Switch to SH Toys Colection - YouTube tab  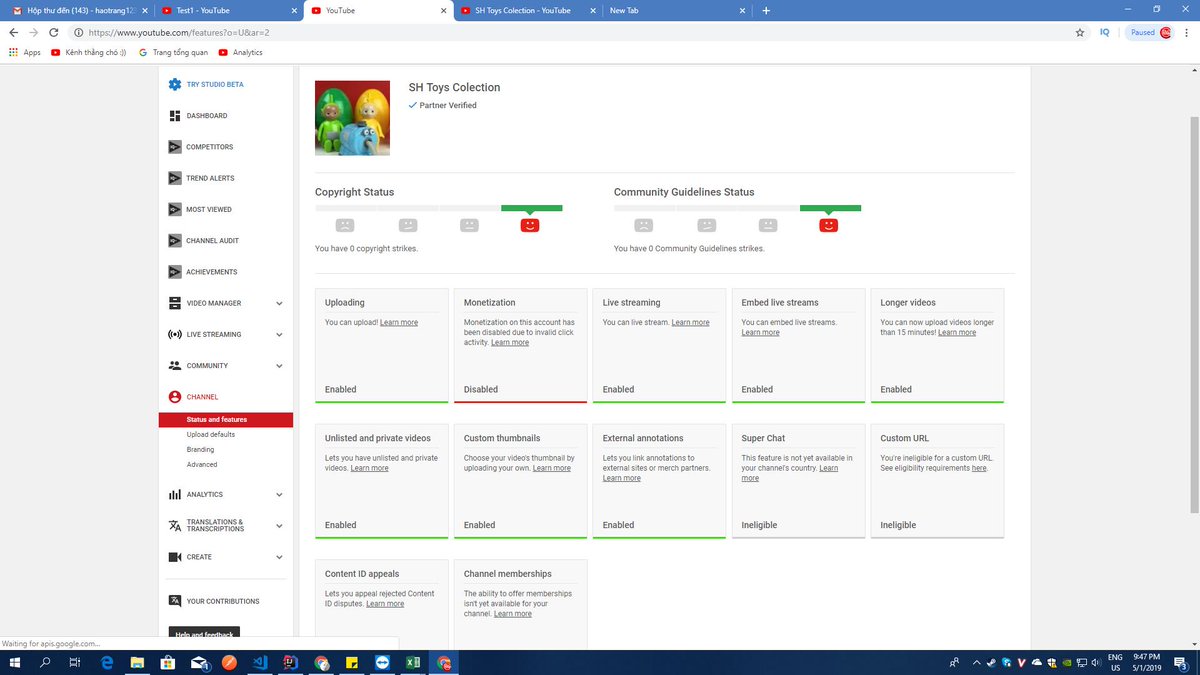[527, 10]
